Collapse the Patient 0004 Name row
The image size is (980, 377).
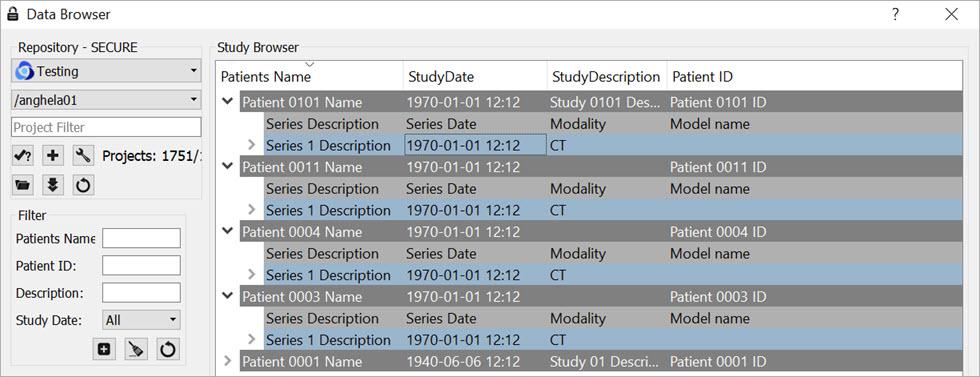click(x=228, y=231)
